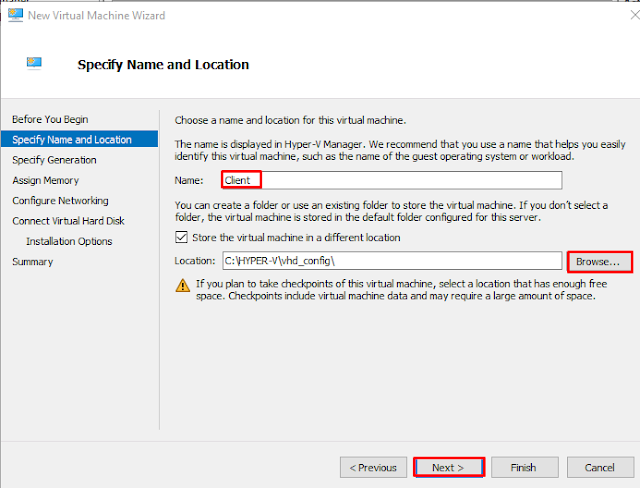Cancel the wizard

pyautogui.click(x=600, y=467)
